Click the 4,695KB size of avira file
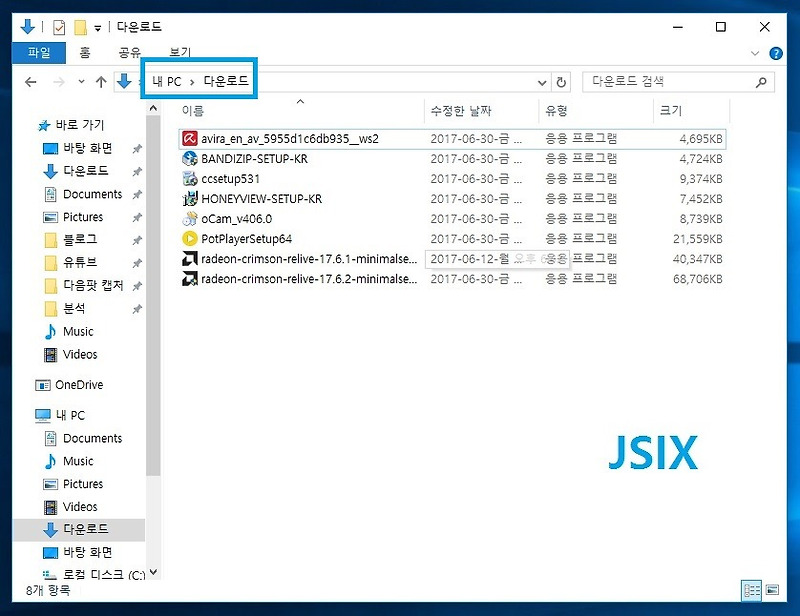The image size is (800, 616). coord(701,139)
